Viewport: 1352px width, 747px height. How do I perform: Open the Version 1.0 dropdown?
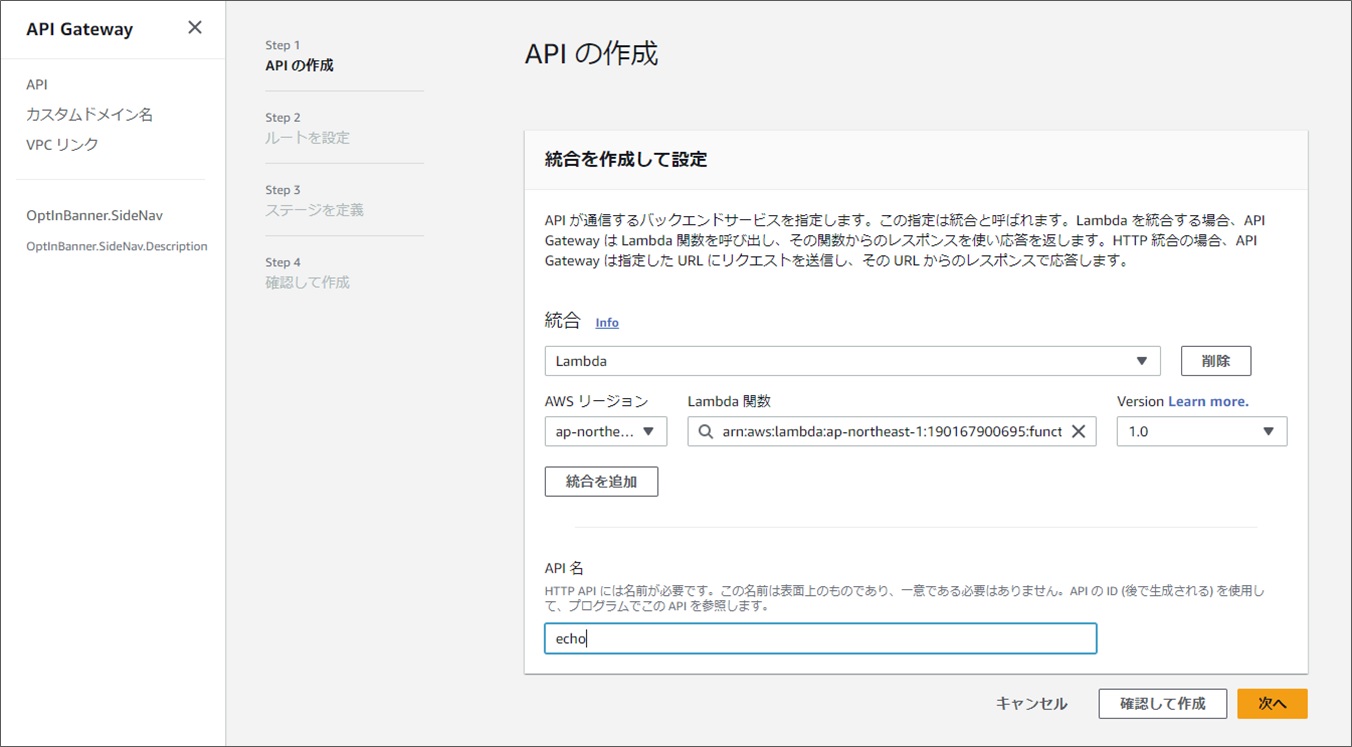[1201, 431]
